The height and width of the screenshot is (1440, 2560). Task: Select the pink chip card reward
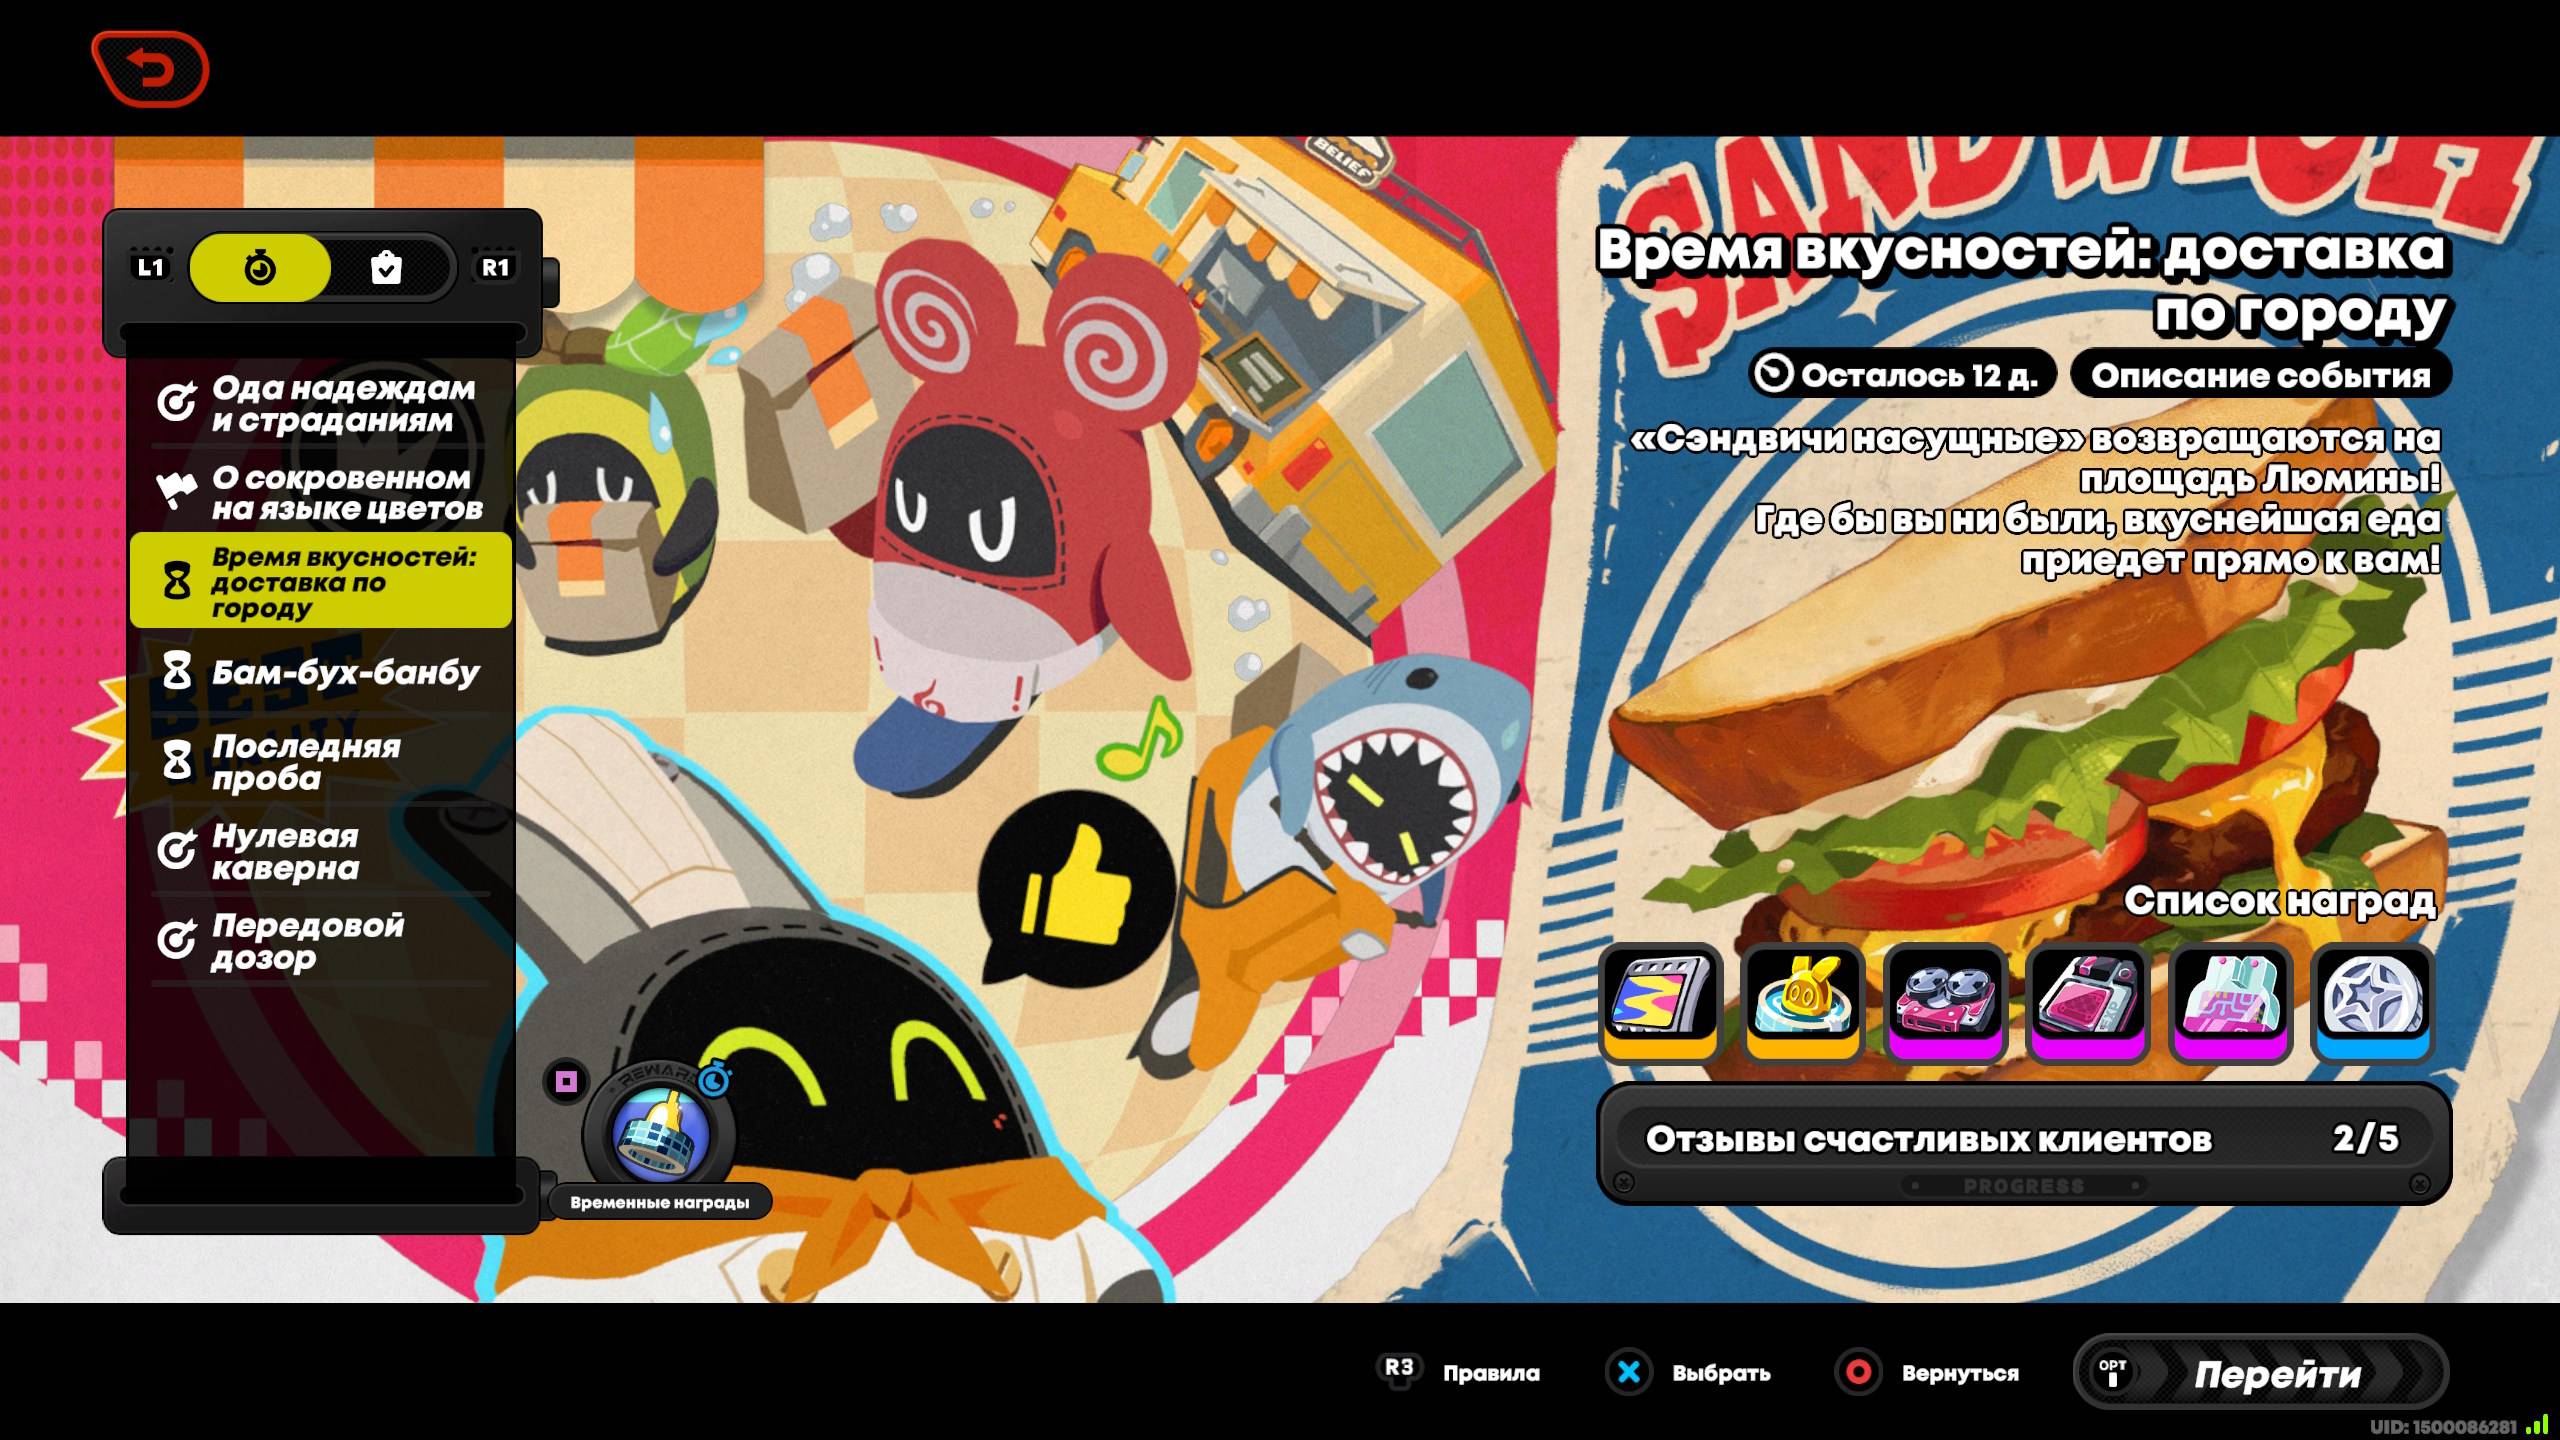(x=2088, y=999)
